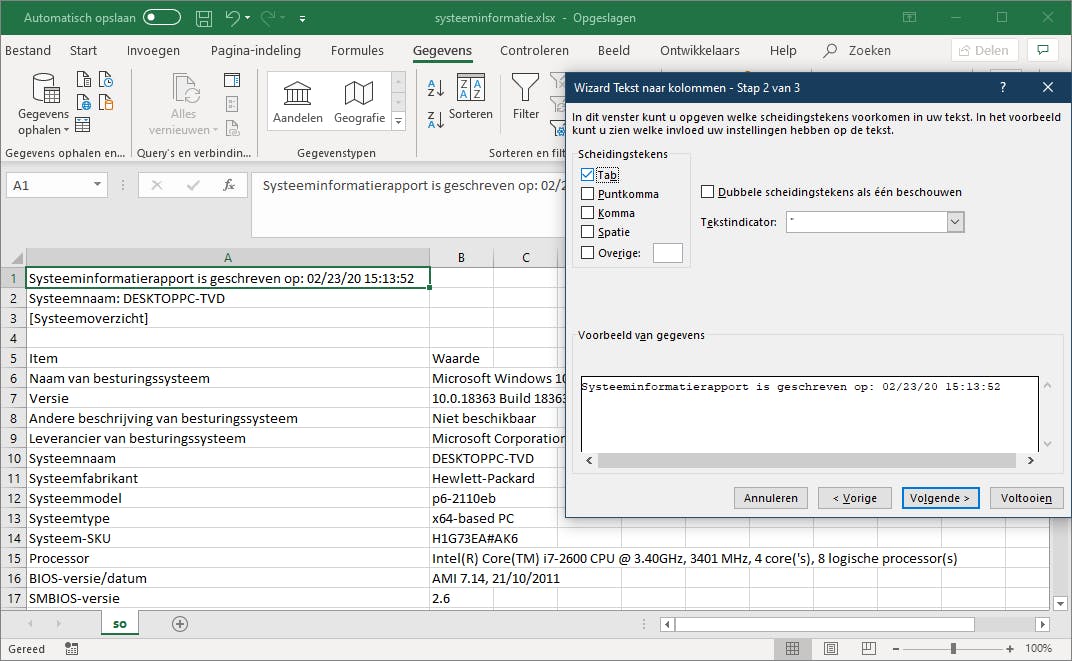Toggle the Automatisch opslaan switch
This screenshot has width=1072, height=661.
(162, 18)
